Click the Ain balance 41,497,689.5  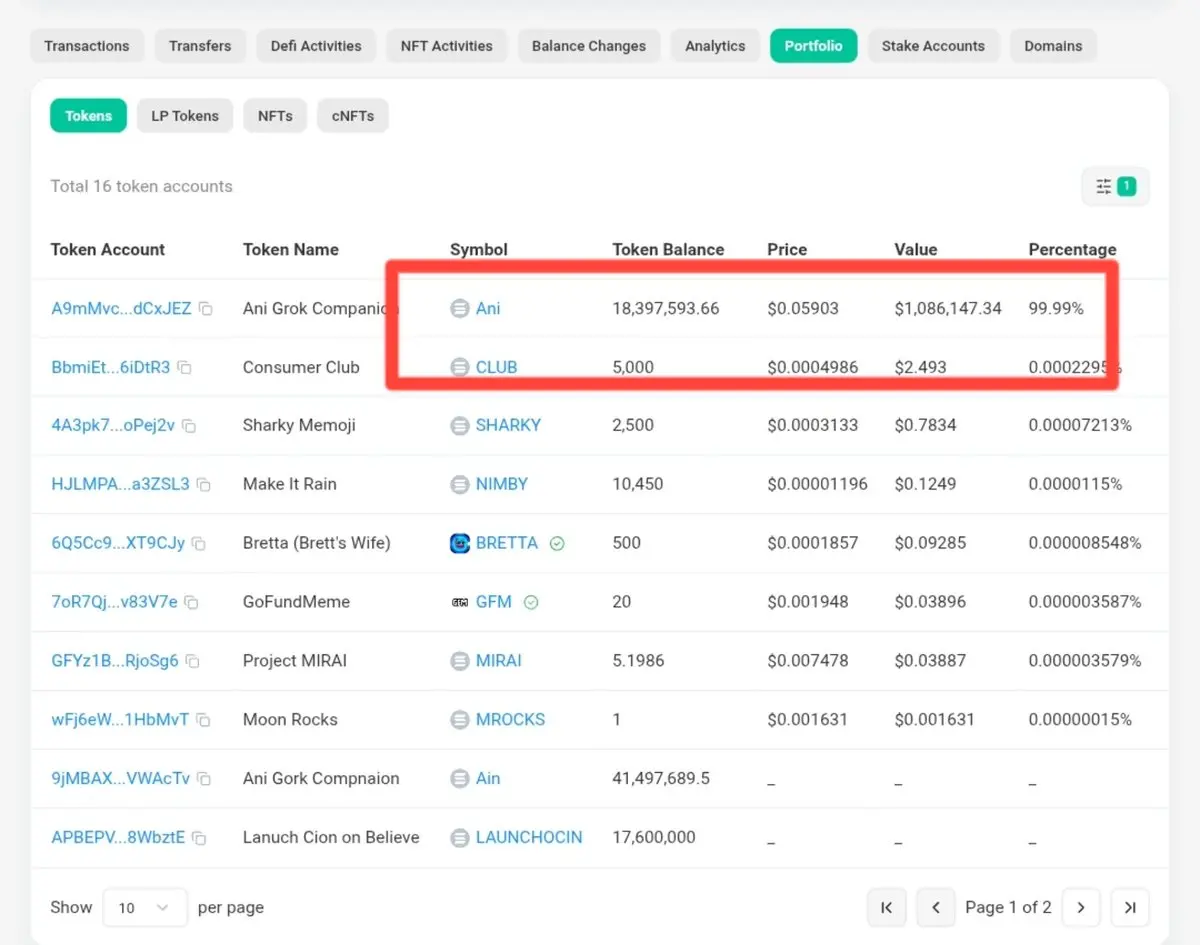[x=661, y=779]
